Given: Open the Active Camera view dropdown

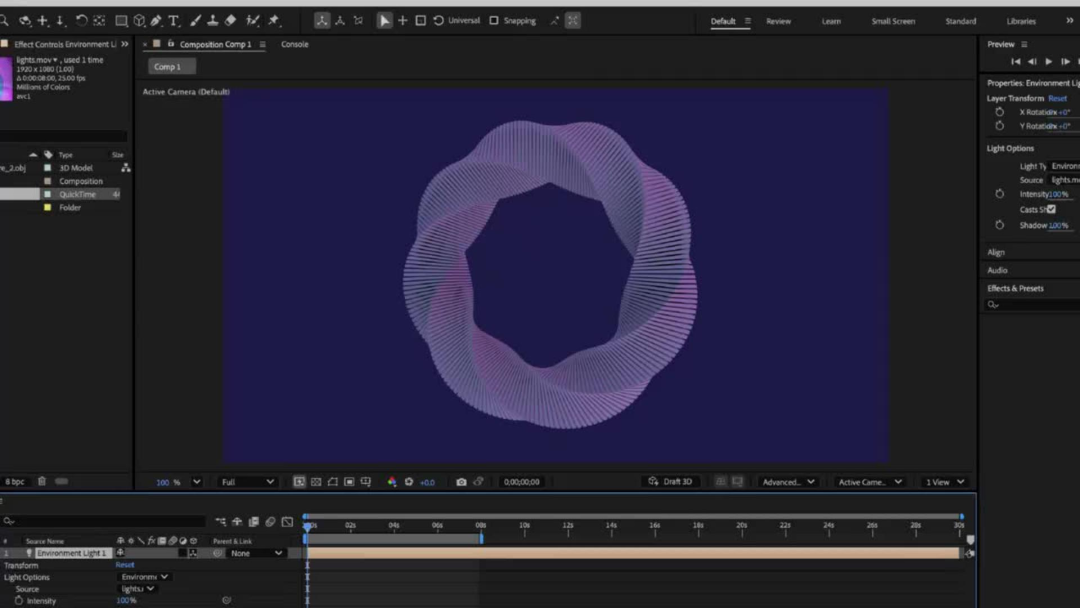Looking at the screenshot, I should pos(868,481).
